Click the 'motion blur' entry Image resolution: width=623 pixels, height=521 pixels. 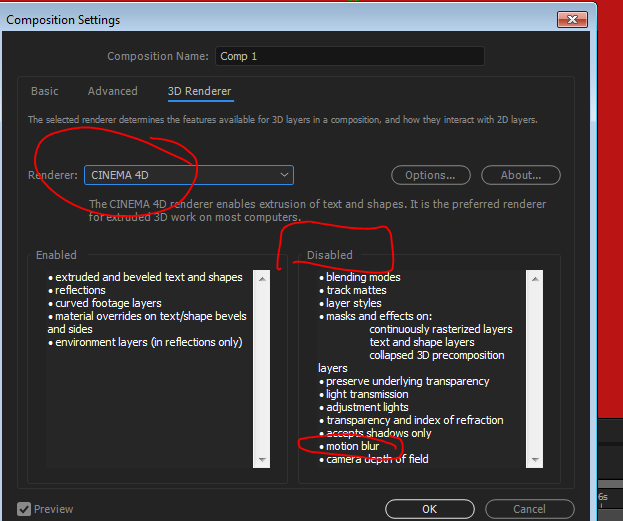click(x=349, y=446)
